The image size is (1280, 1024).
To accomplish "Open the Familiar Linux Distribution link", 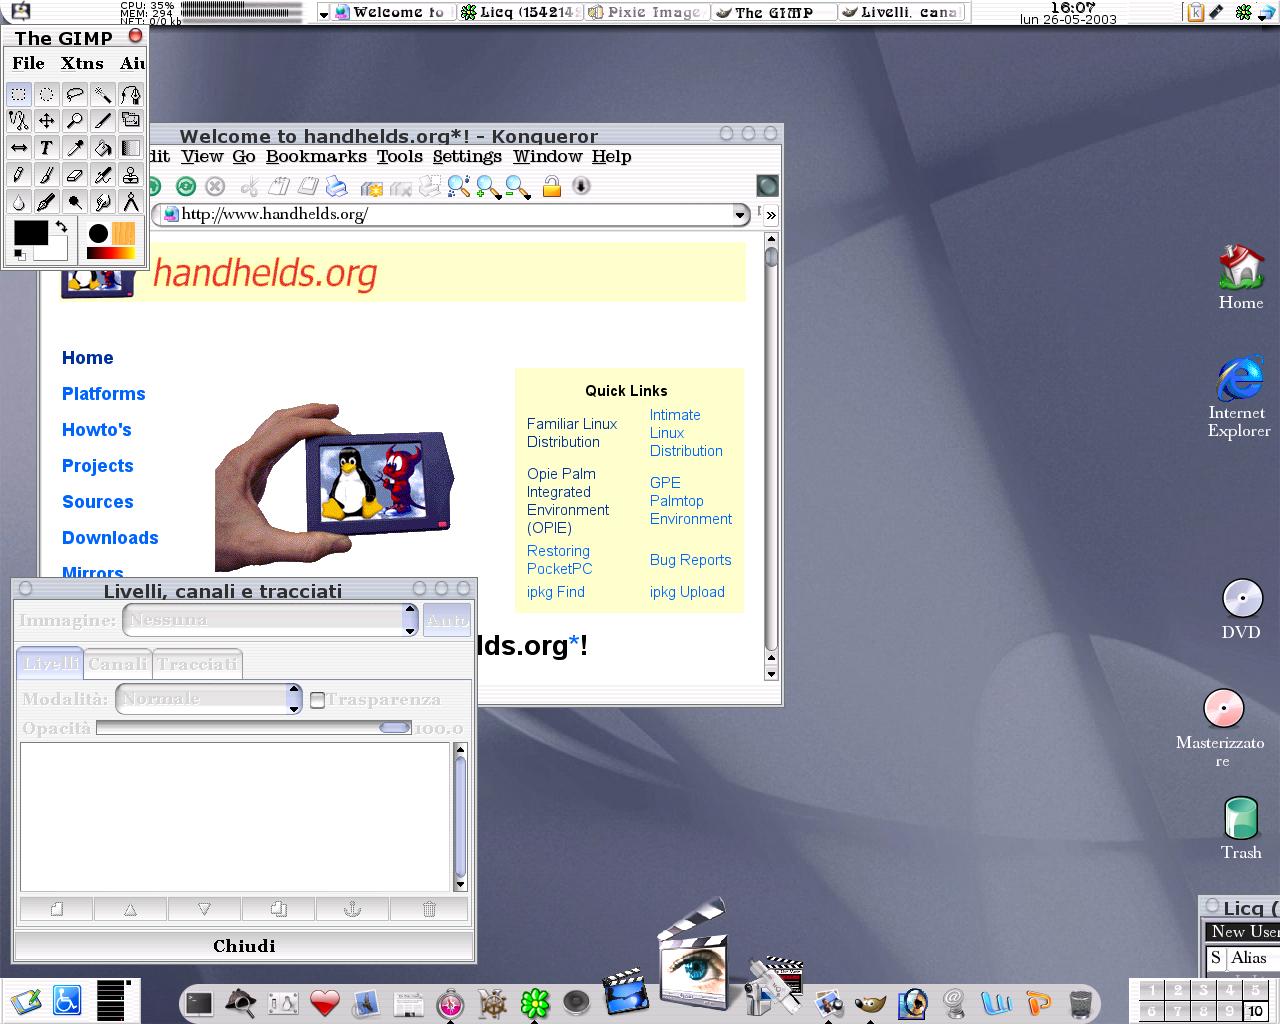I will pyautogui.click(x=572, y=433).
